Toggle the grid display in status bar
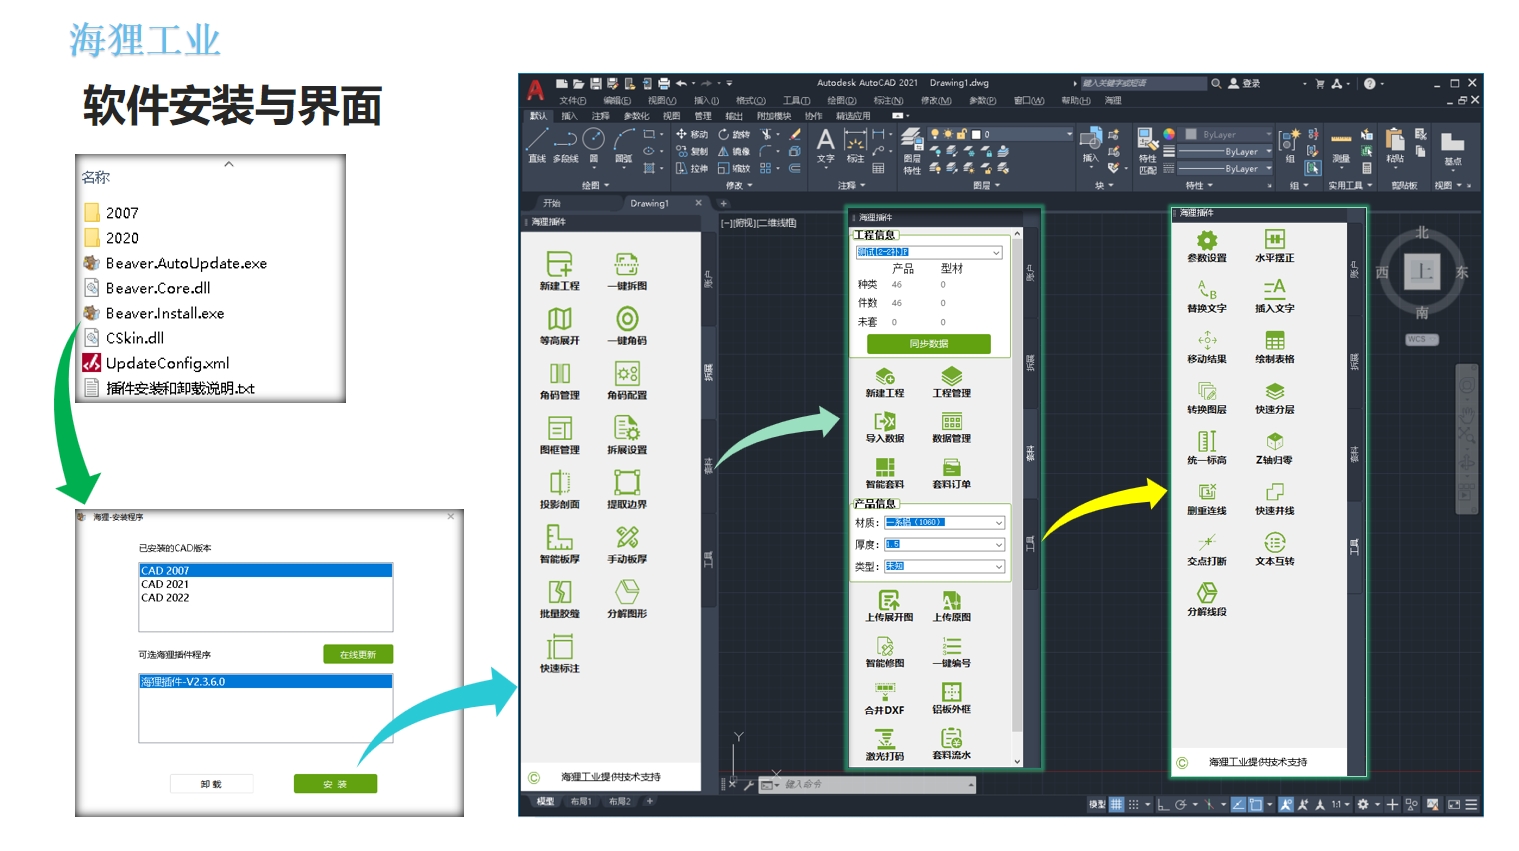 click(x=1116, y=804)
